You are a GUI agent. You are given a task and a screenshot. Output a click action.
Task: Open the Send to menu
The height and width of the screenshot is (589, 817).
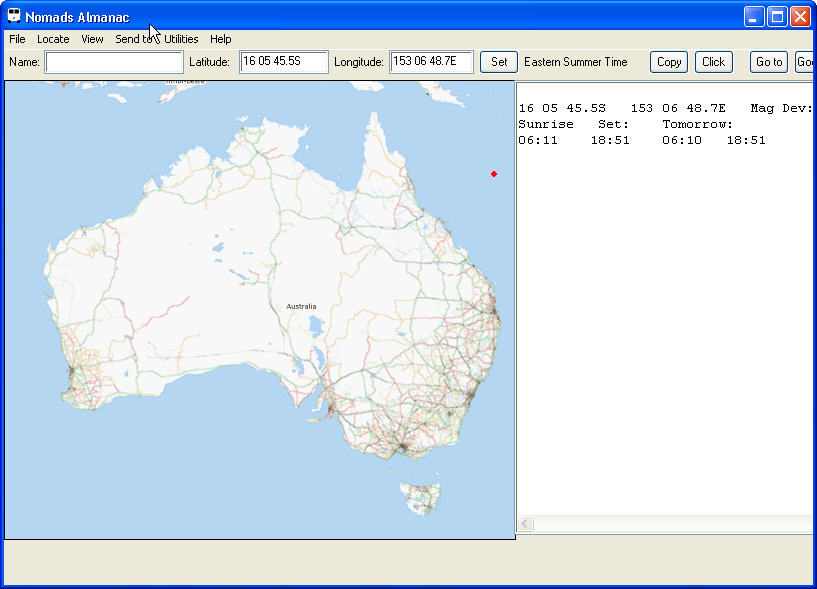coord(134,39)
